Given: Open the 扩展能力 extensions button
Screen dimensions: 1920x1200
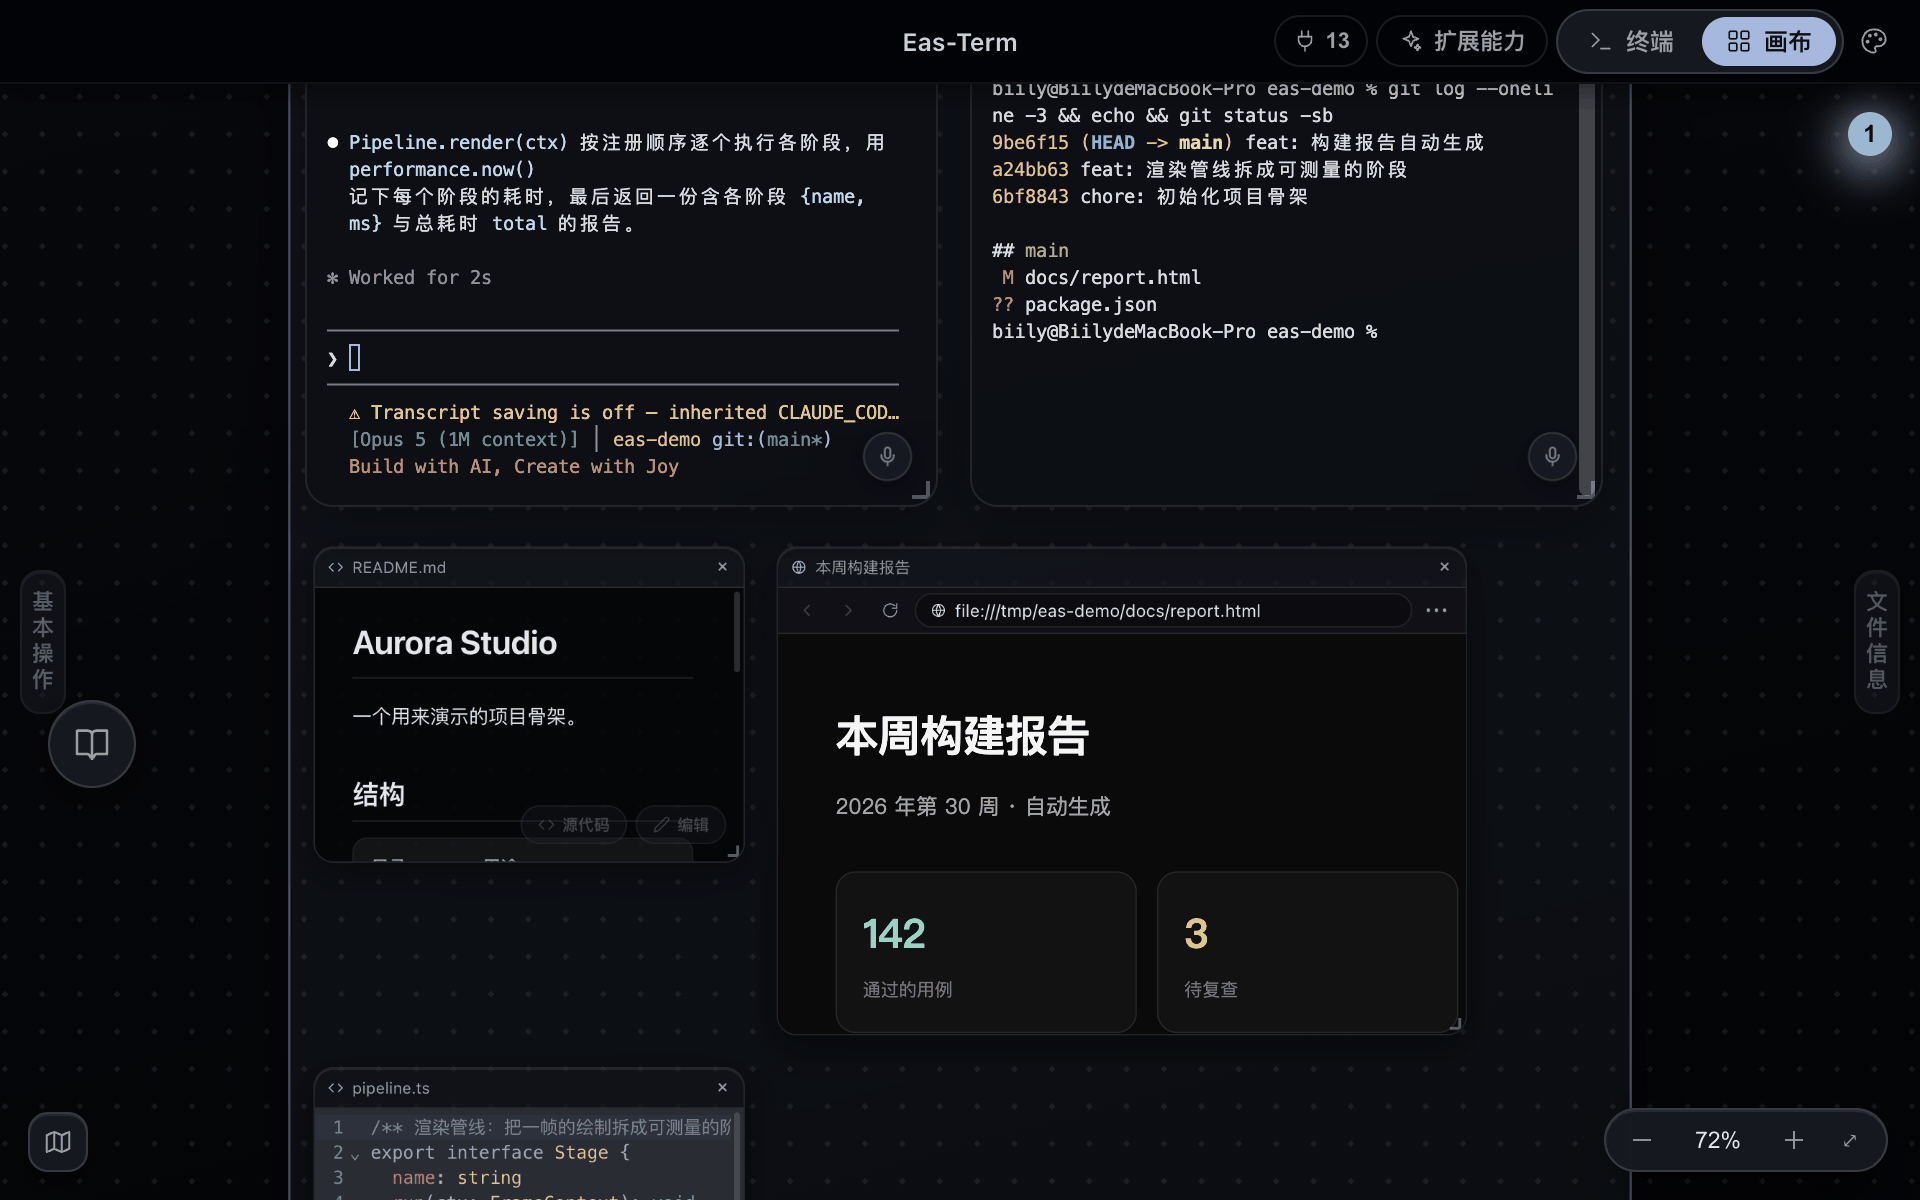Looking at the screenshot, I should (1462, 41).
